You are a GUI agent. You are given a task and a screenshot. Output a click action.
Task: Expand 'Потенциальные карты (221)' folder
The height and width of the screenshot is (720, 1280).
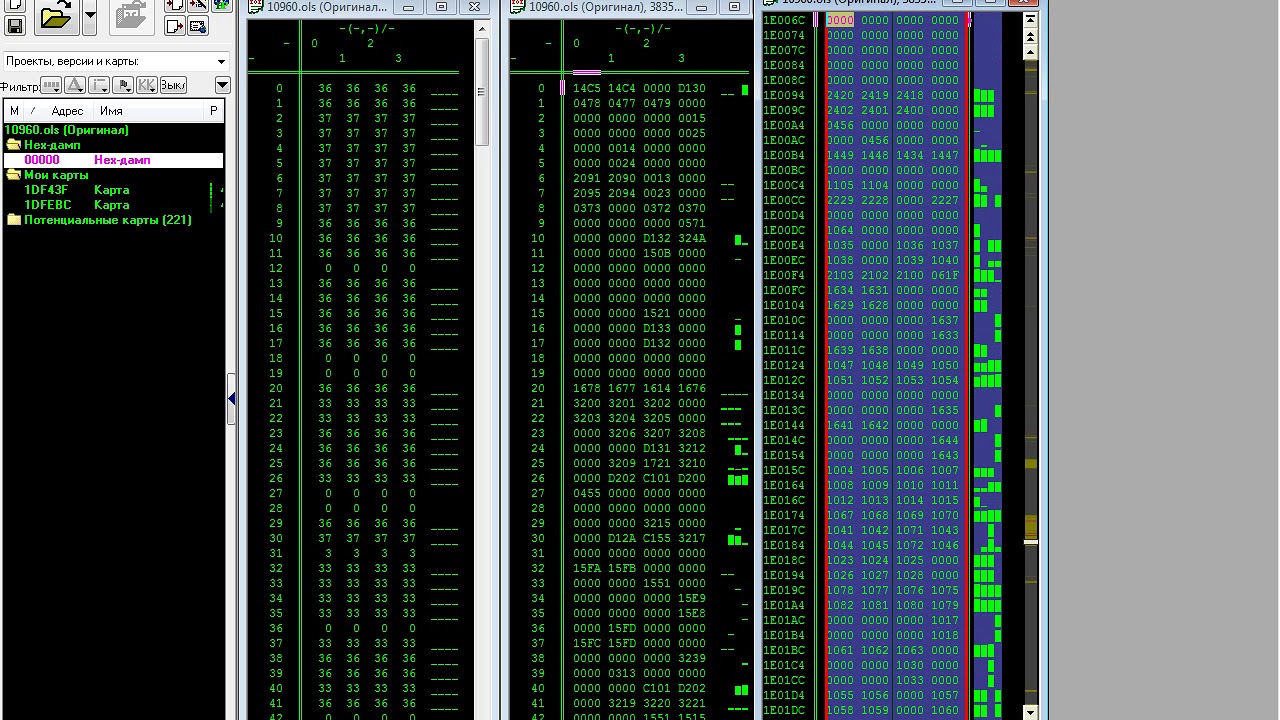tap(14, 220)
